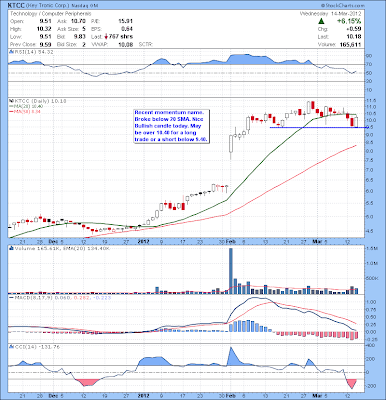This screenshot has width=386, height=400.
Task: Click the red MA(50) 8.34 legend
Action: click(25, 112)
